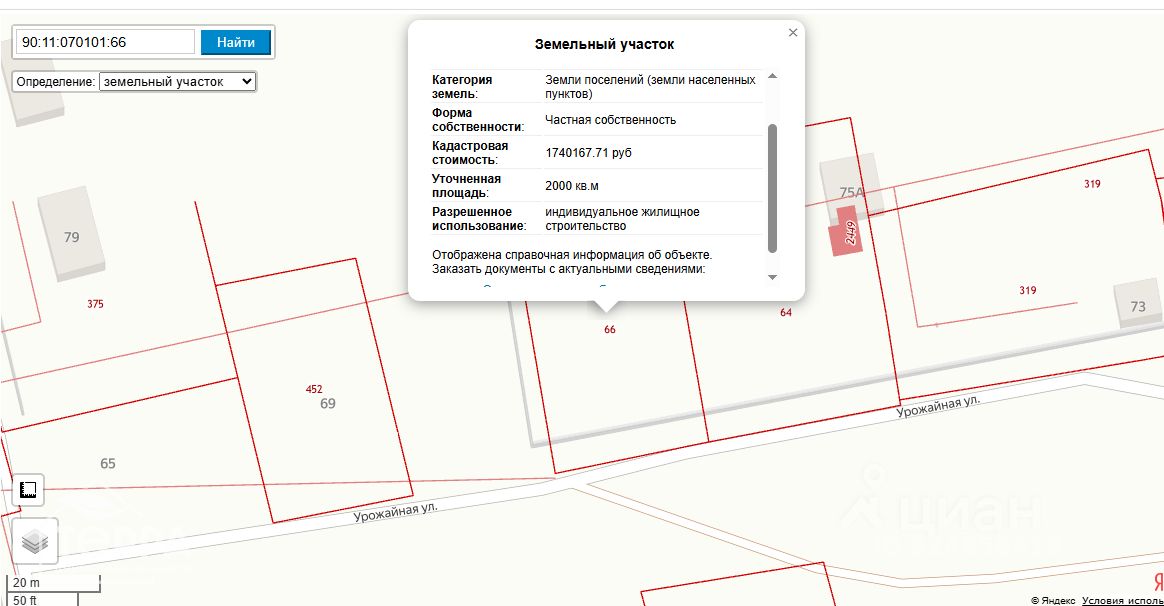The height and width of the screenshot is (606, 1164).
Task: Click the 75А building label
Action: pyautogui.click(x=851, y=192)
